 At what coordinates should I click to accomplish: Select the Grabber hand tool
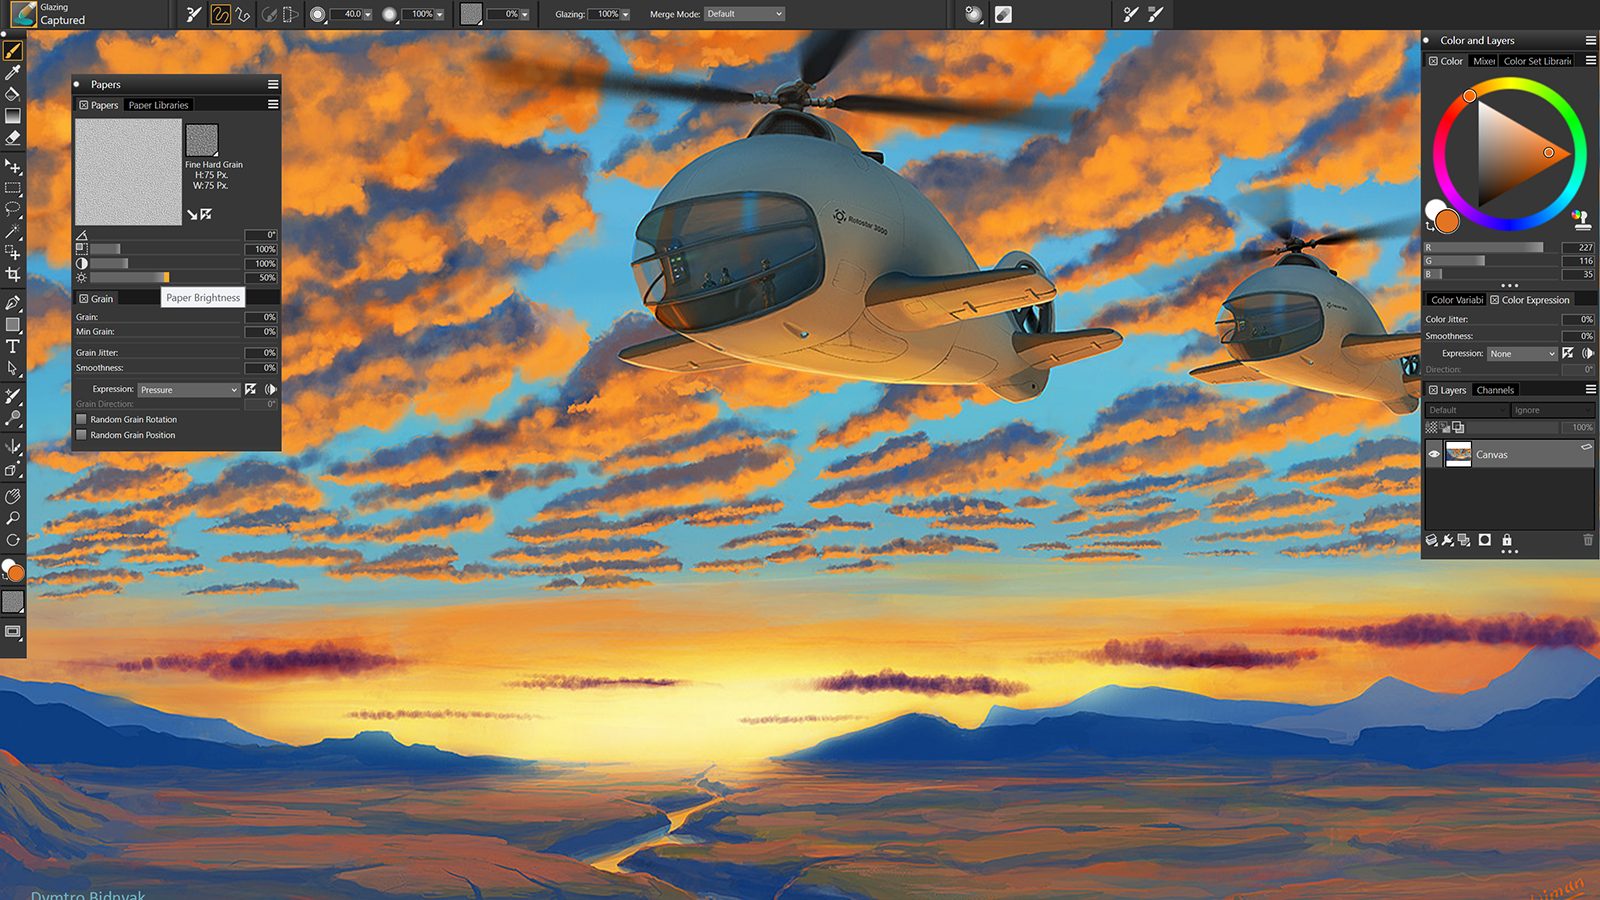(13, 496)
